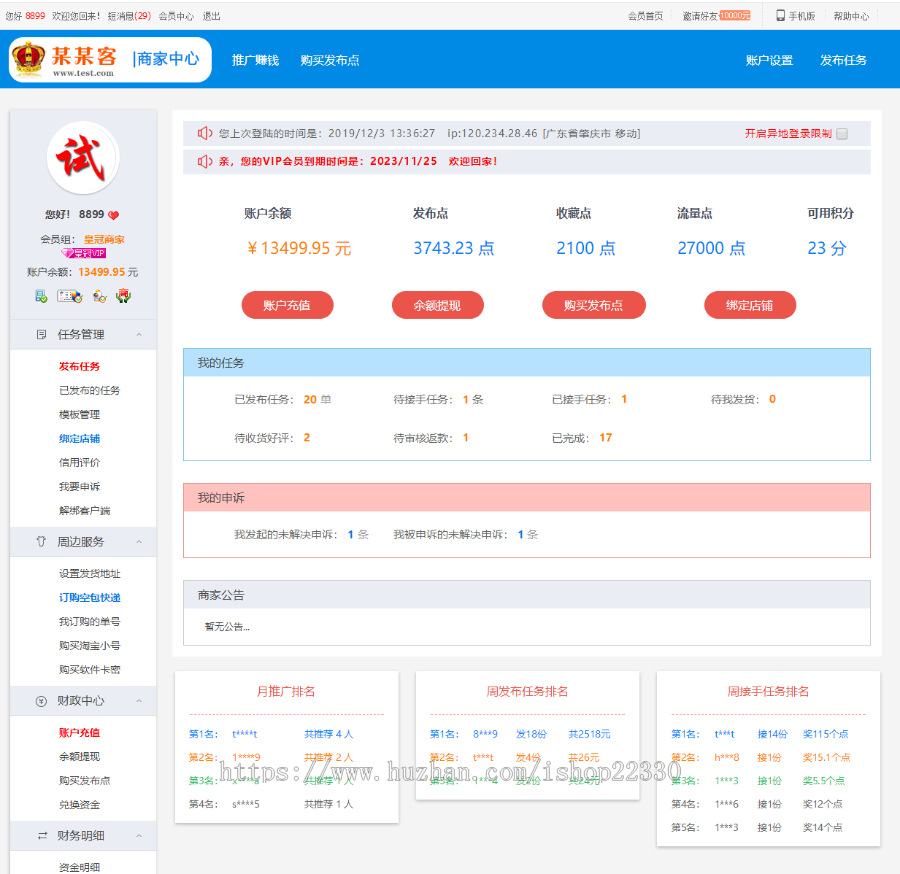Select 信用评价 in sidebar
900x874 pixels.
79,463
